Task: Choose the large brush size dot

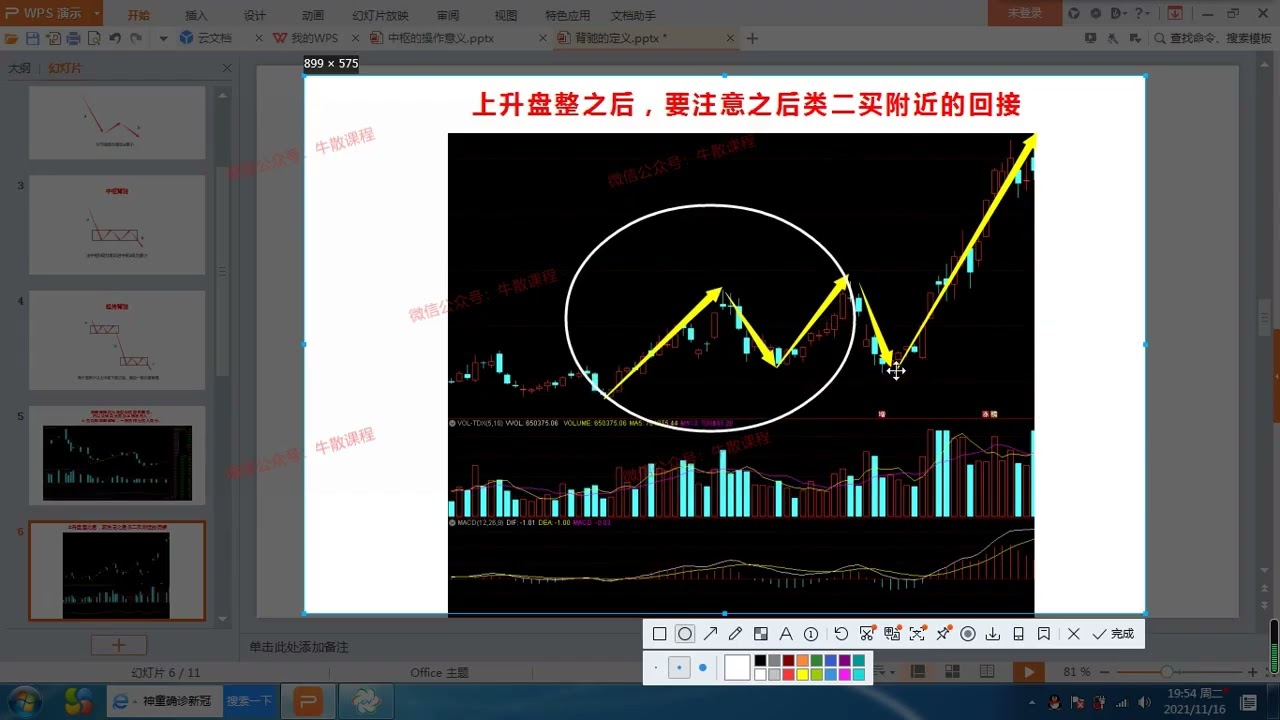Action: (x=703, y=668)
